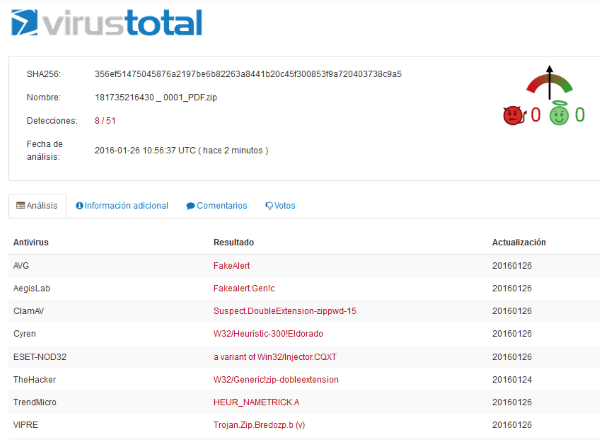600x440 pixels.
Task: Click W32/Heuristic-300!Eldorado result
Action: 268,334
